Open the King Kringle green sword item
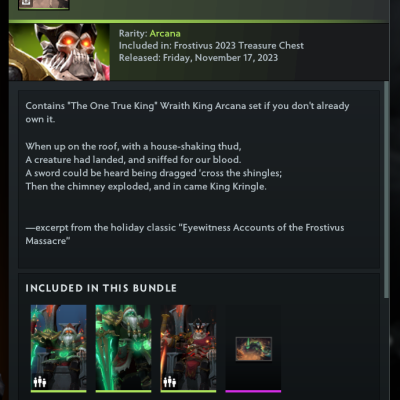 click(123, 347)
